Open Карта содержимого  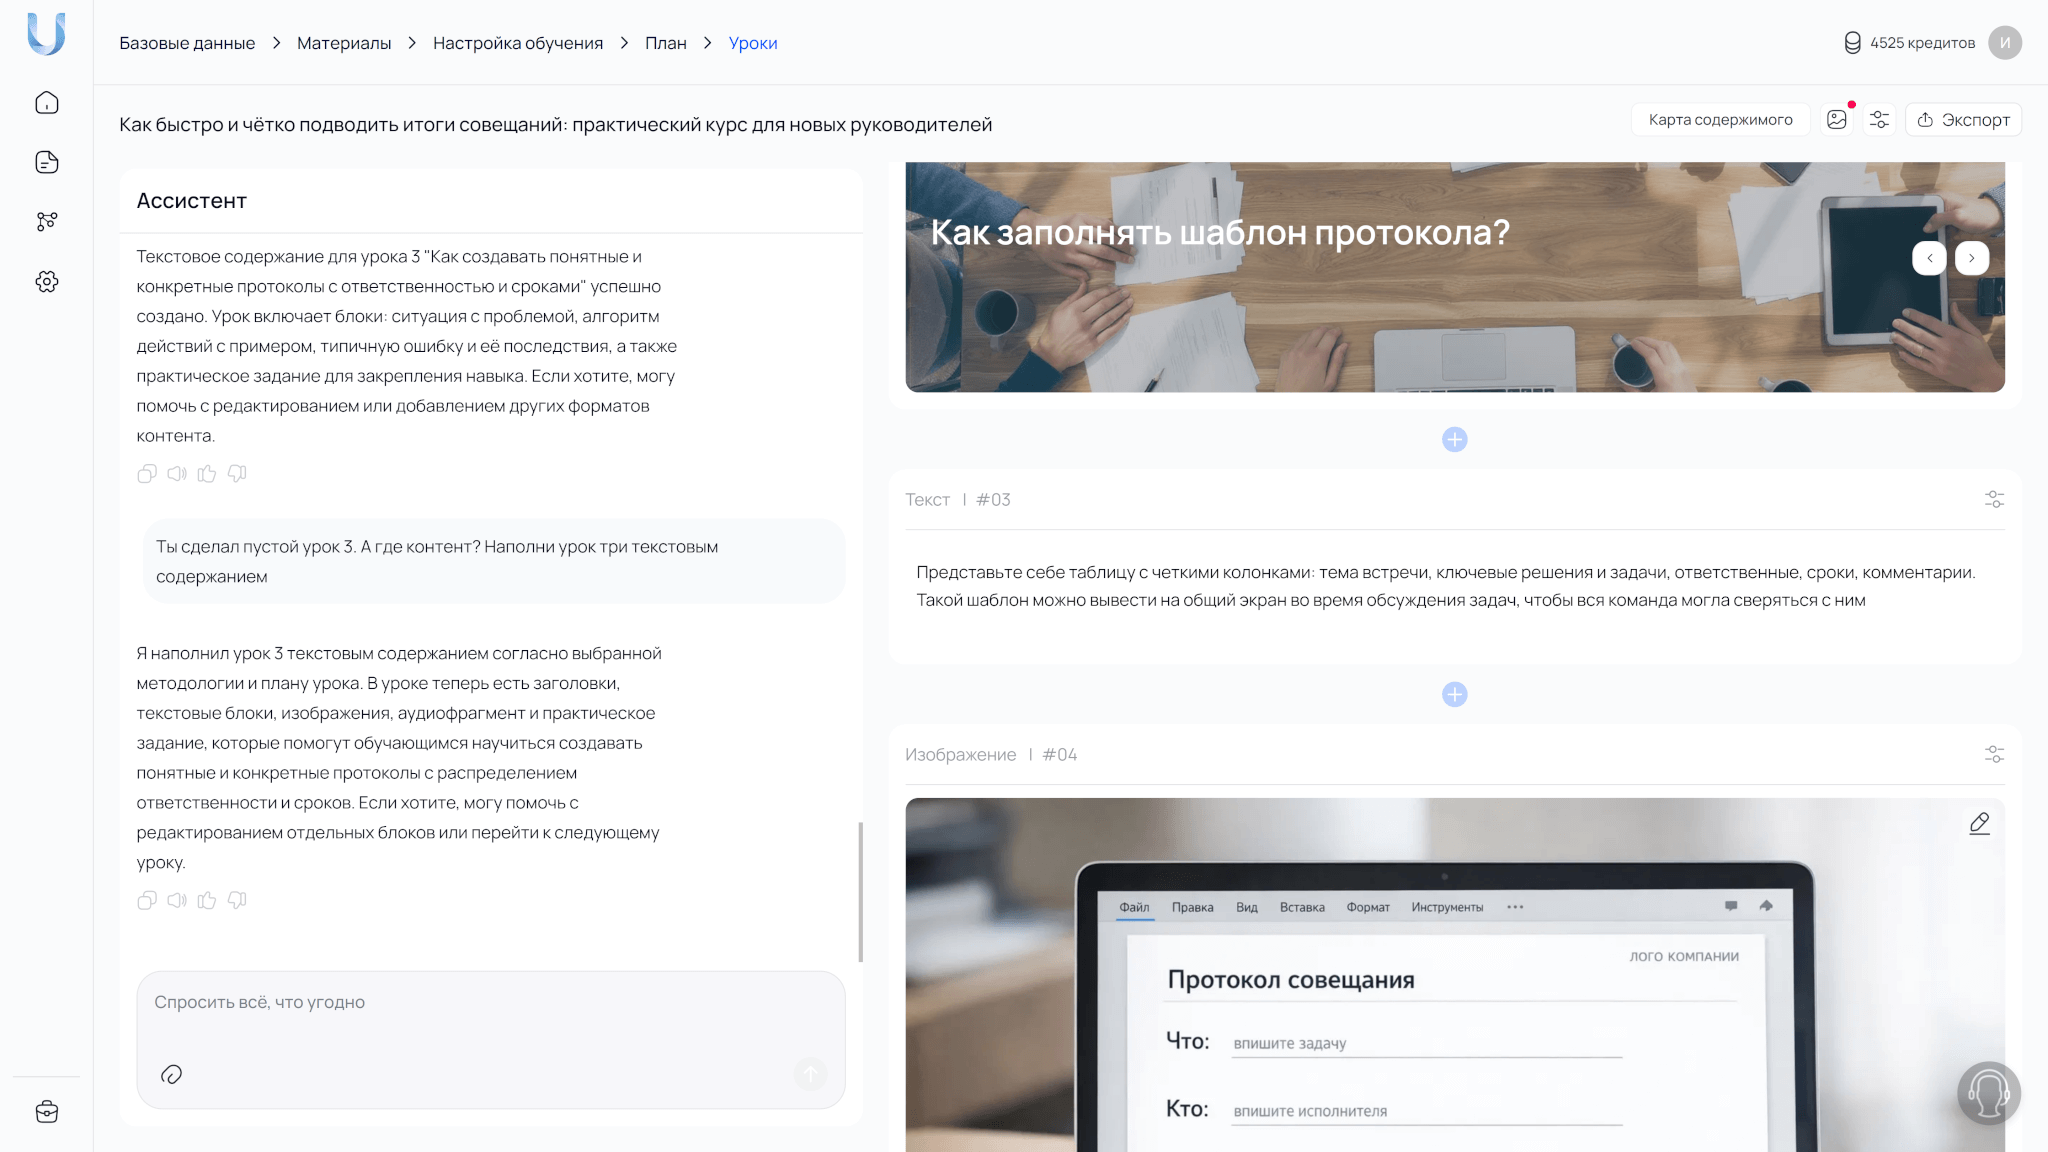[x=1720, y=120]
